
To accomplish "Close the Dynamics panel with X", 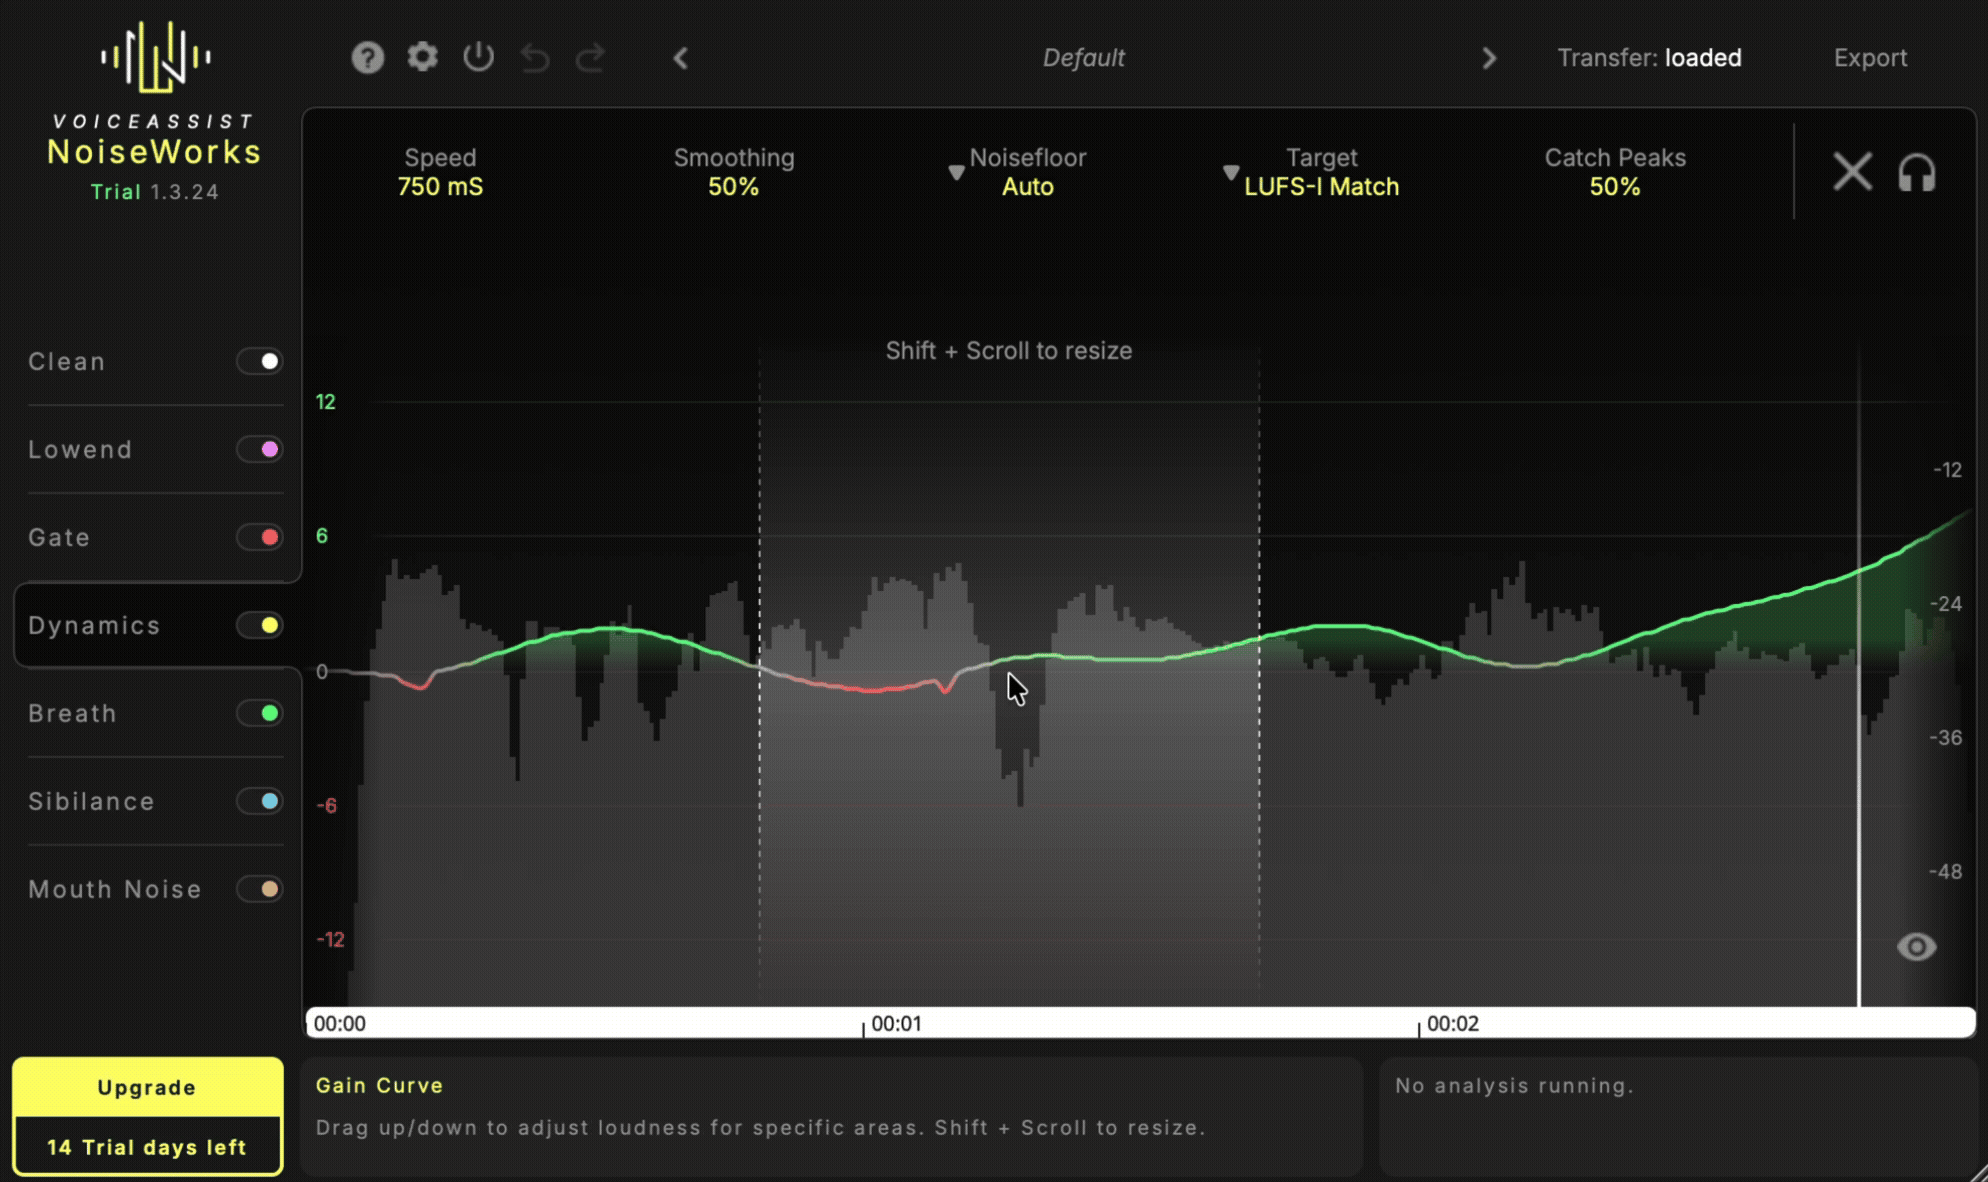I will [x=1852, y=172].
